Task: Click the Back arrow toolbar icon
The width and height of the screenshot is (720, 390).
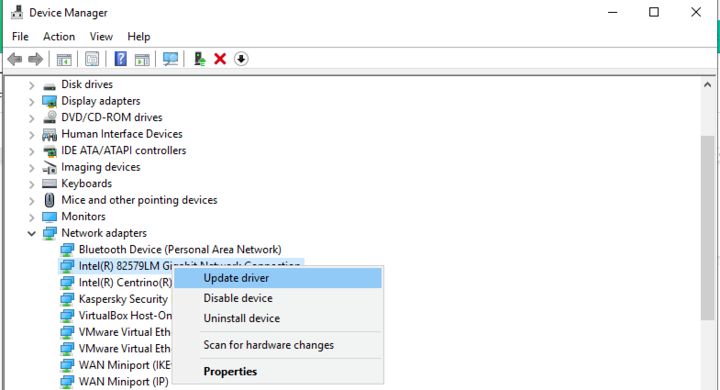Action: tap(15, 59)
